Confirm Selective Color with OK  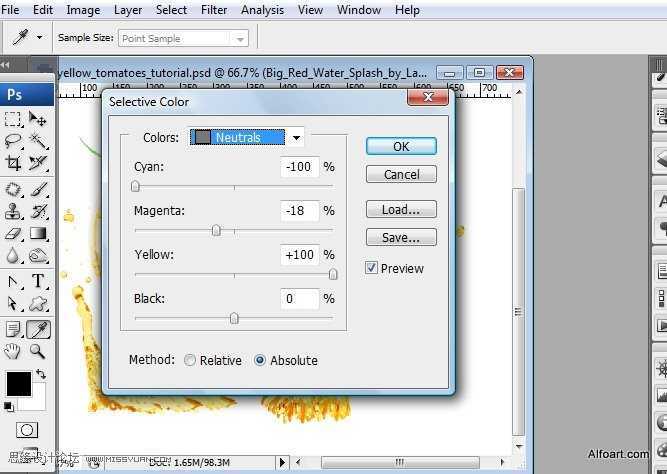click(x=401, y=146)
